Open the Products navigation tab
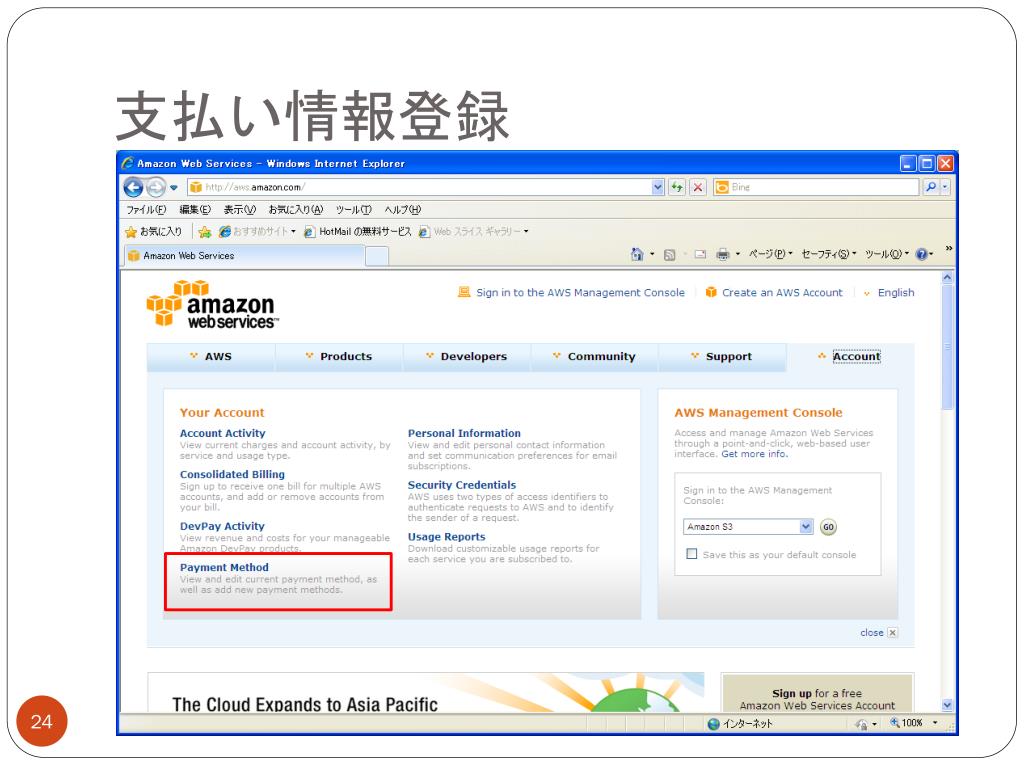Screen dimensions: 1024x768 click(339, 357)
